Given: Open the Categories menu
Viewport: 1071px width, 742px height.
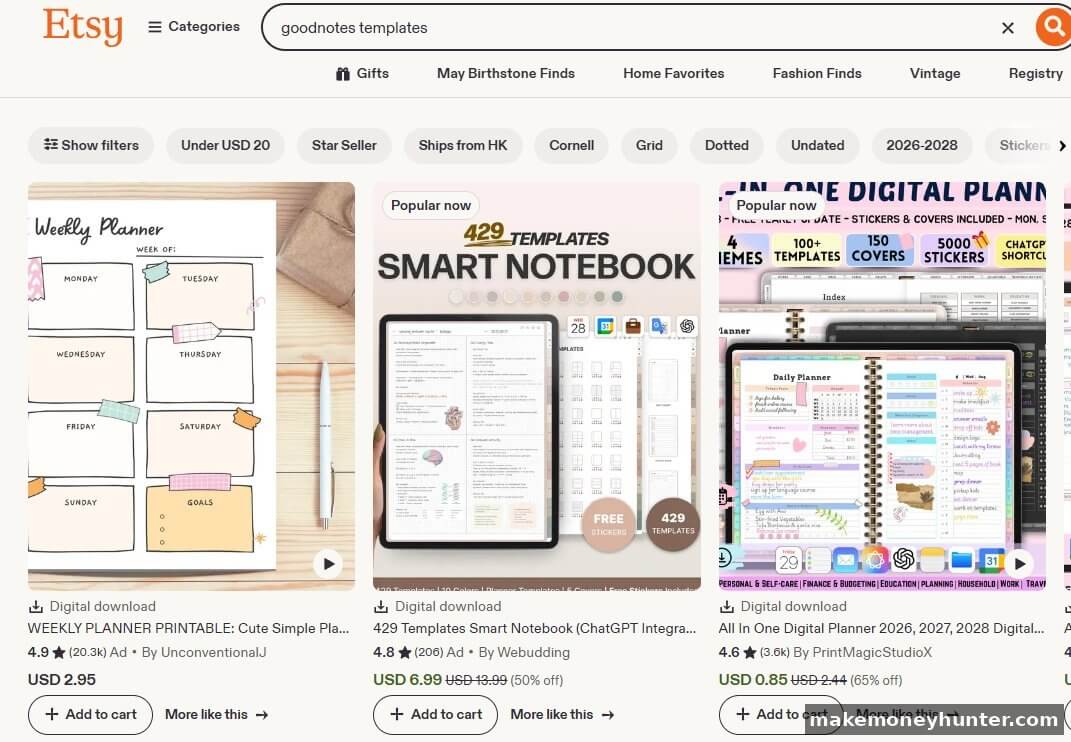Looking at the screenshot, I should coord(194,27).
